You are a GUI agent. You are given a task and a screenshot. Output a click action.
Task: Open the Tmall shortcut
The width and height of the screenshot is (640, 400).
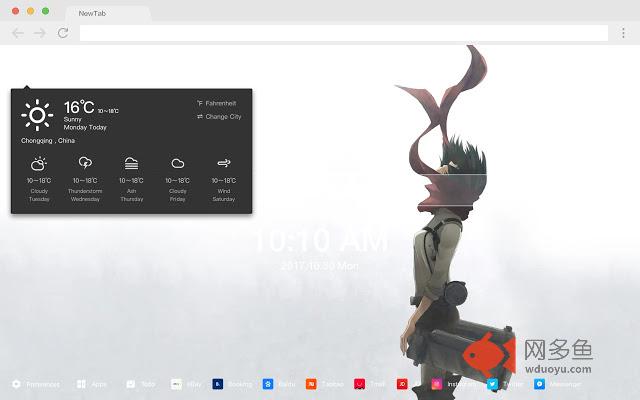(369, 384)
